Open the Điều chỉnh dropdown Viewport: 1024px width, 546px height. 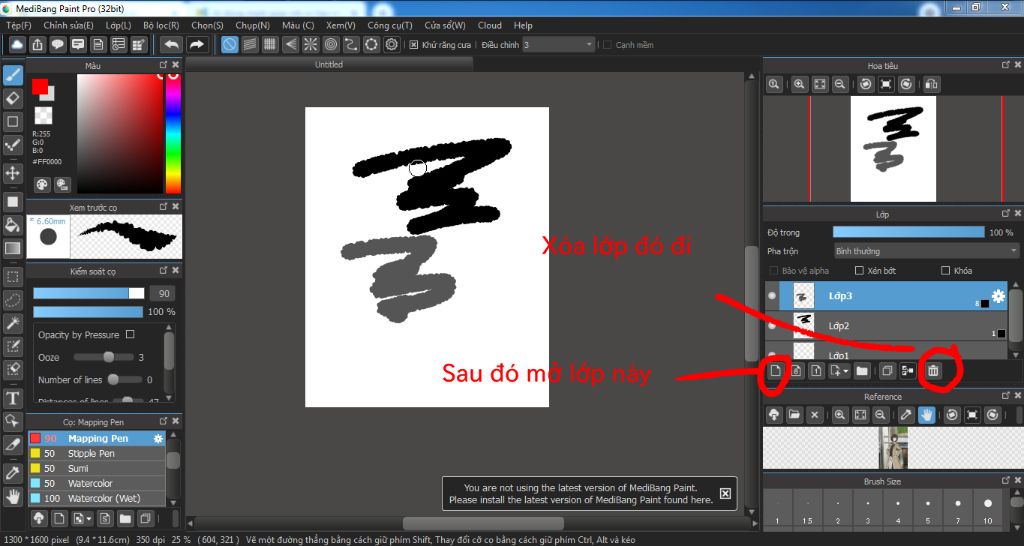tap(558, 45)
